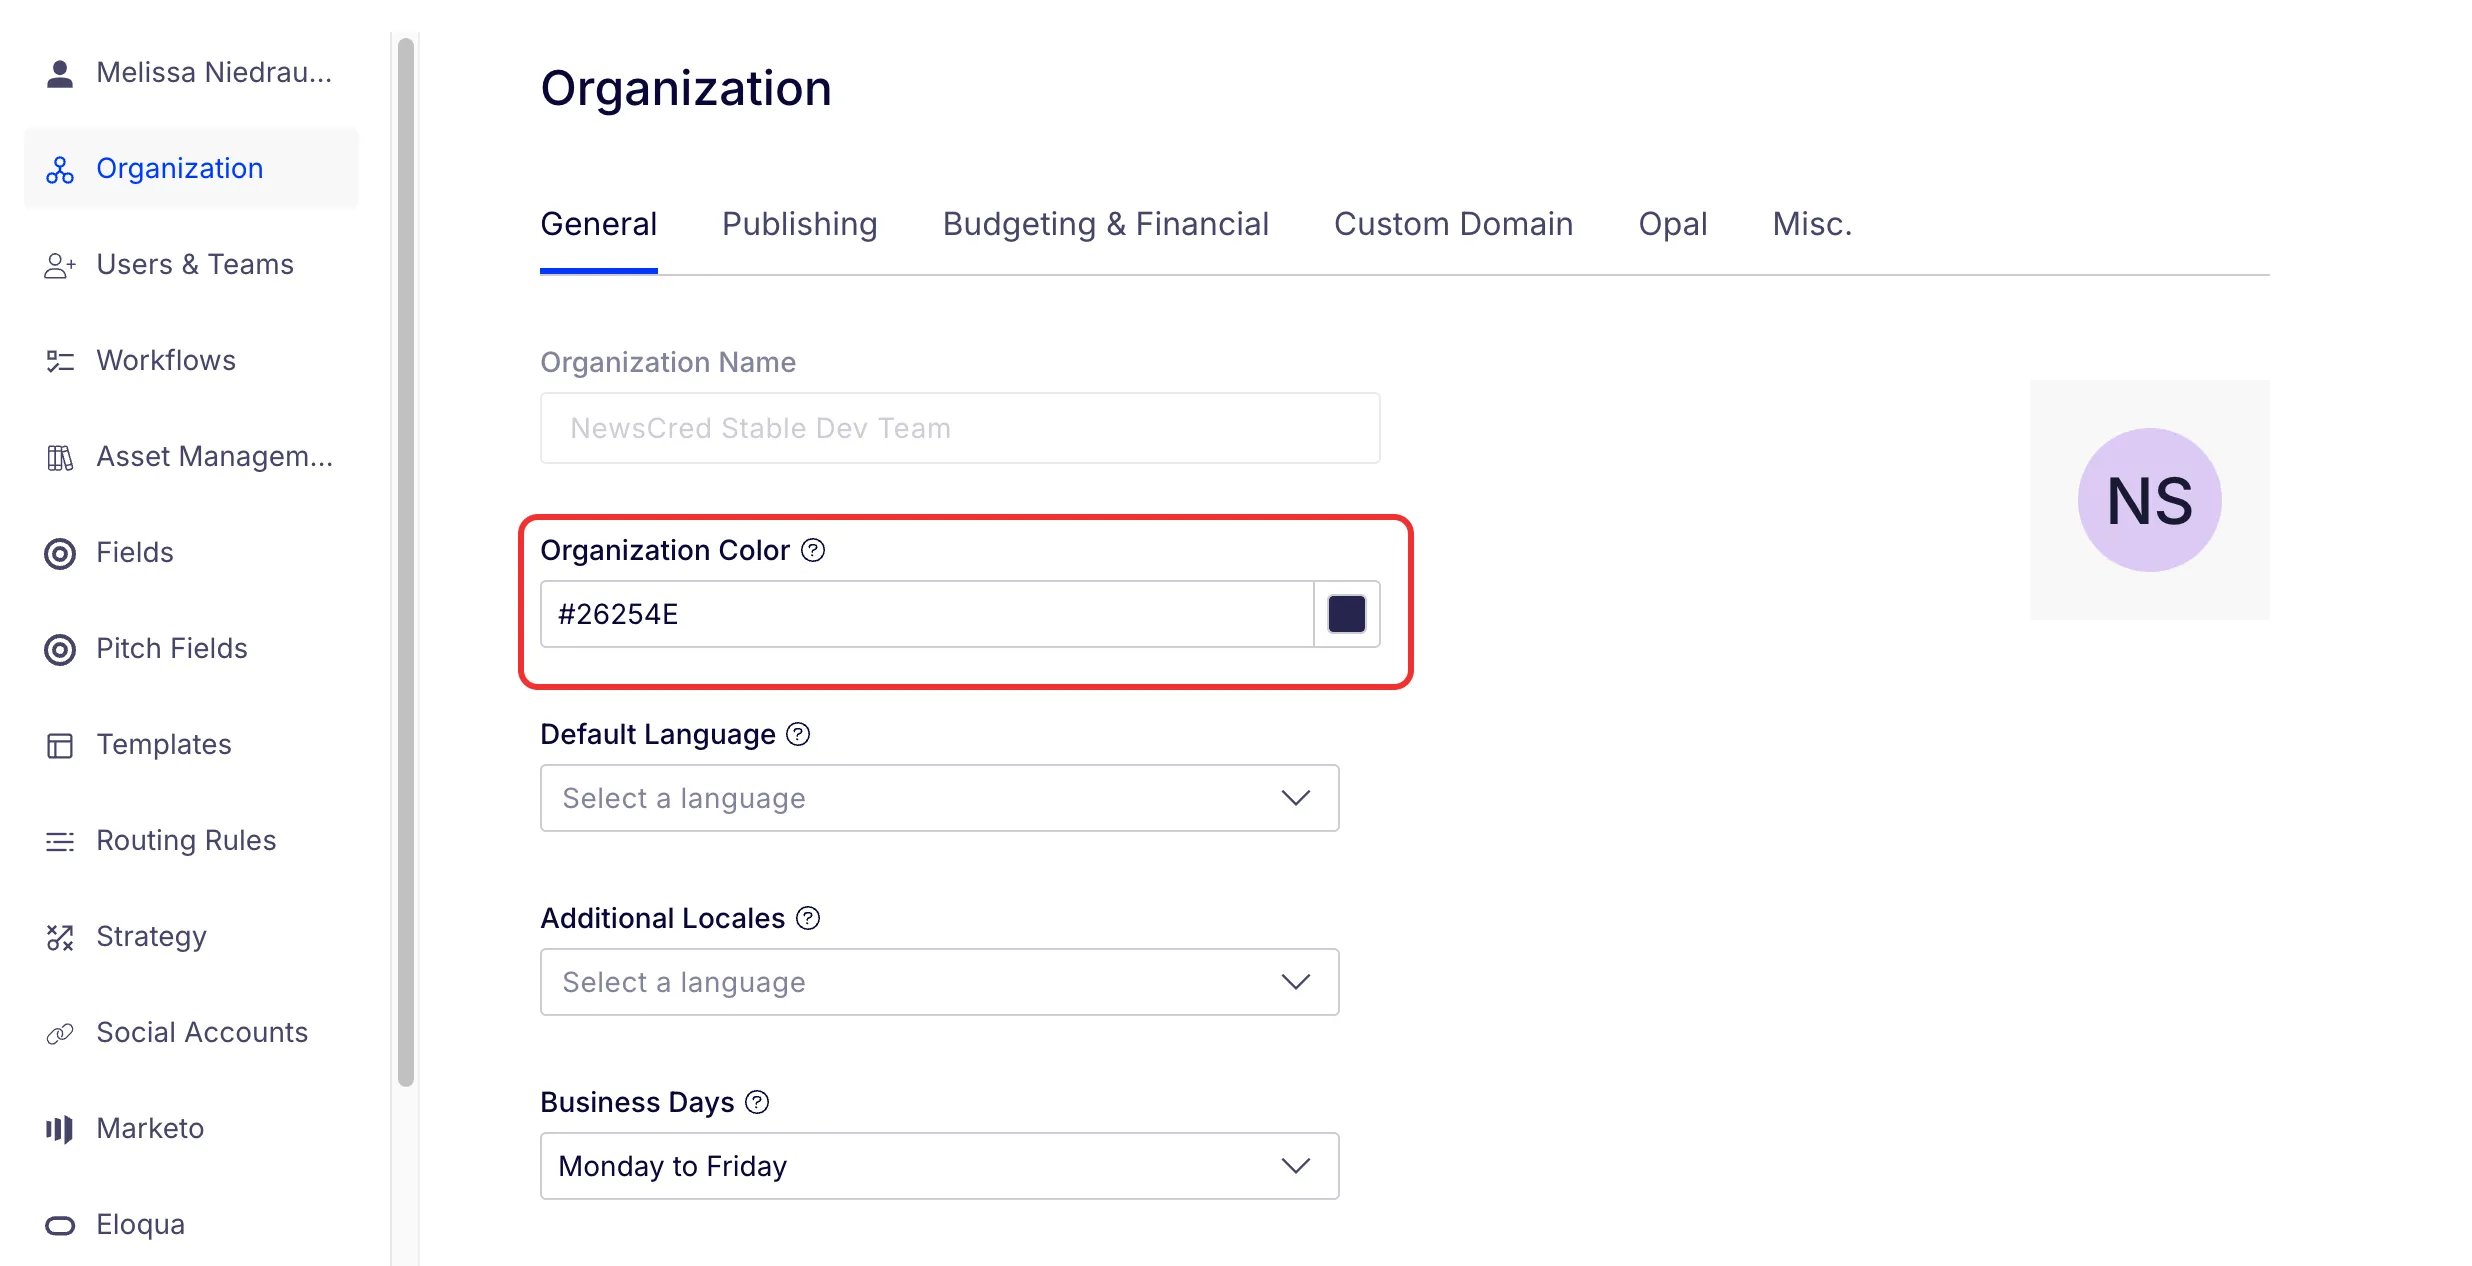Select the Opal tab

(x=1673, y=224)
